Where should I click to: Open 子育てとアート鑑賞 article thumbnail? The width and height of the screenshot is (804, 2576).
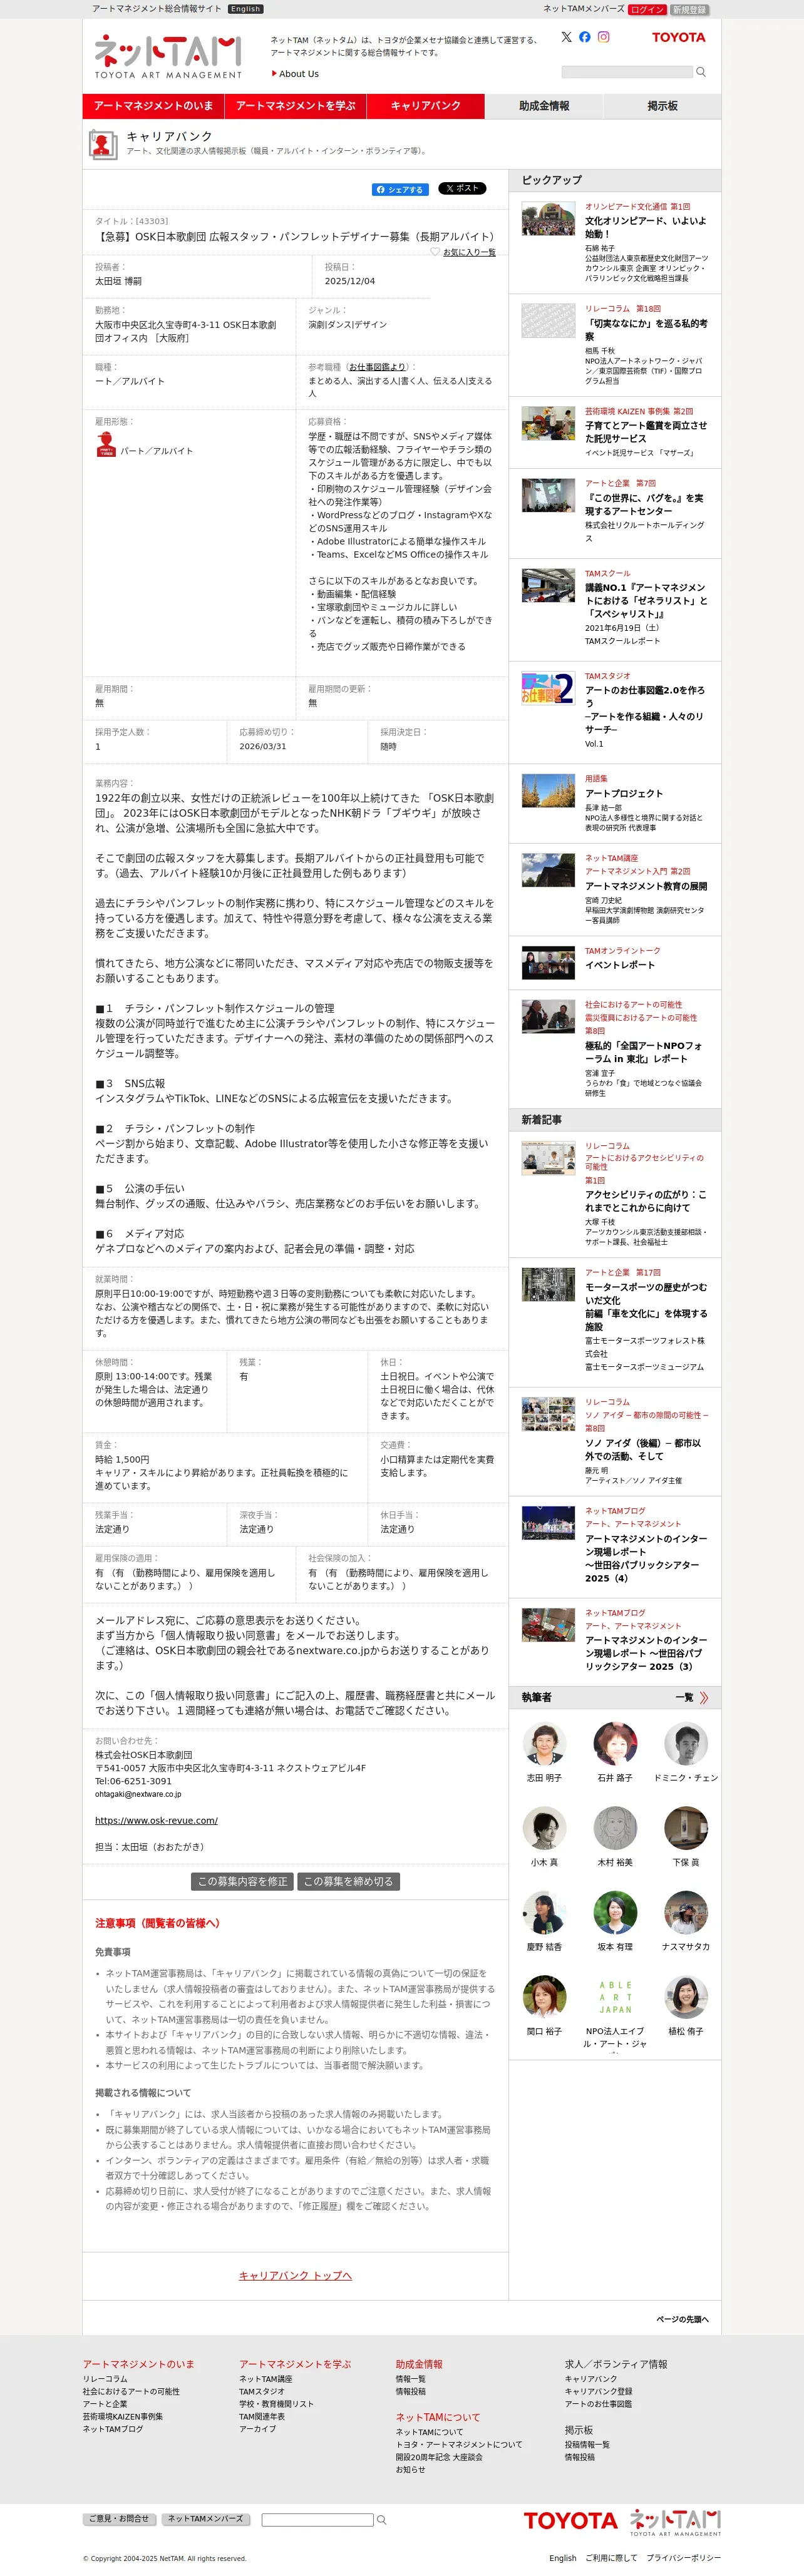548,424
